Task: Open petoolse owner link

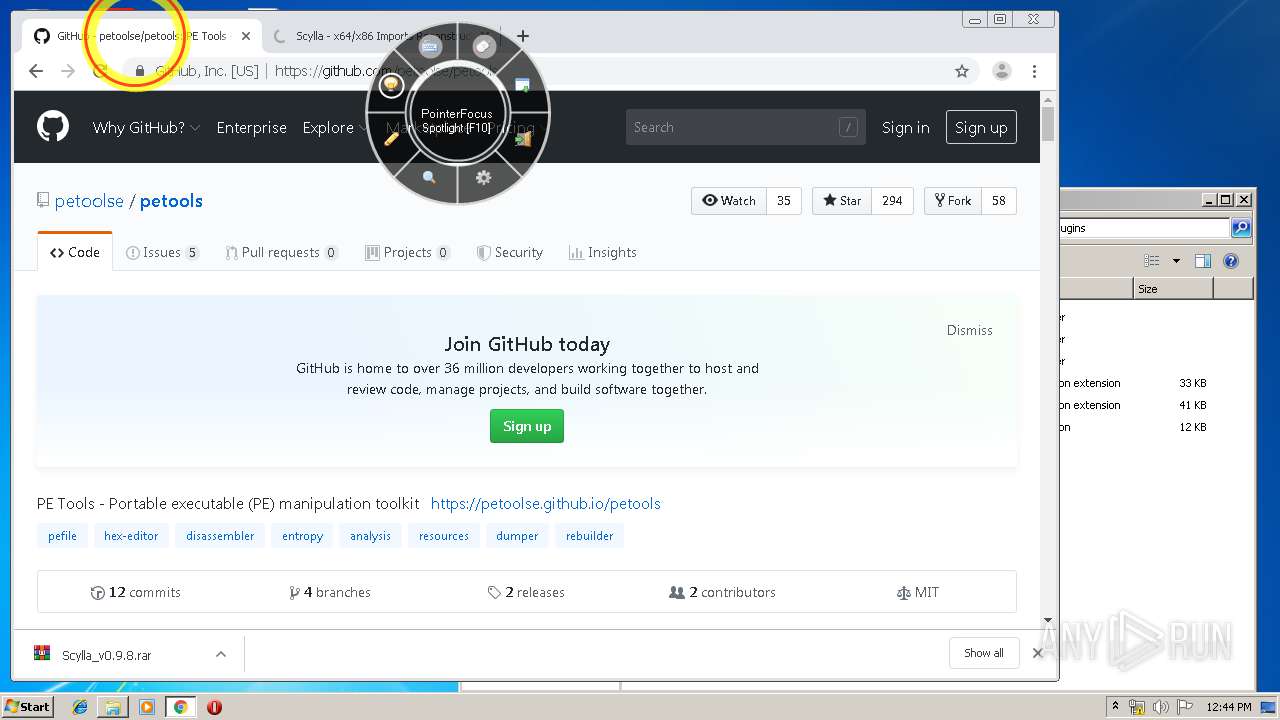Action: click(89, 201)
